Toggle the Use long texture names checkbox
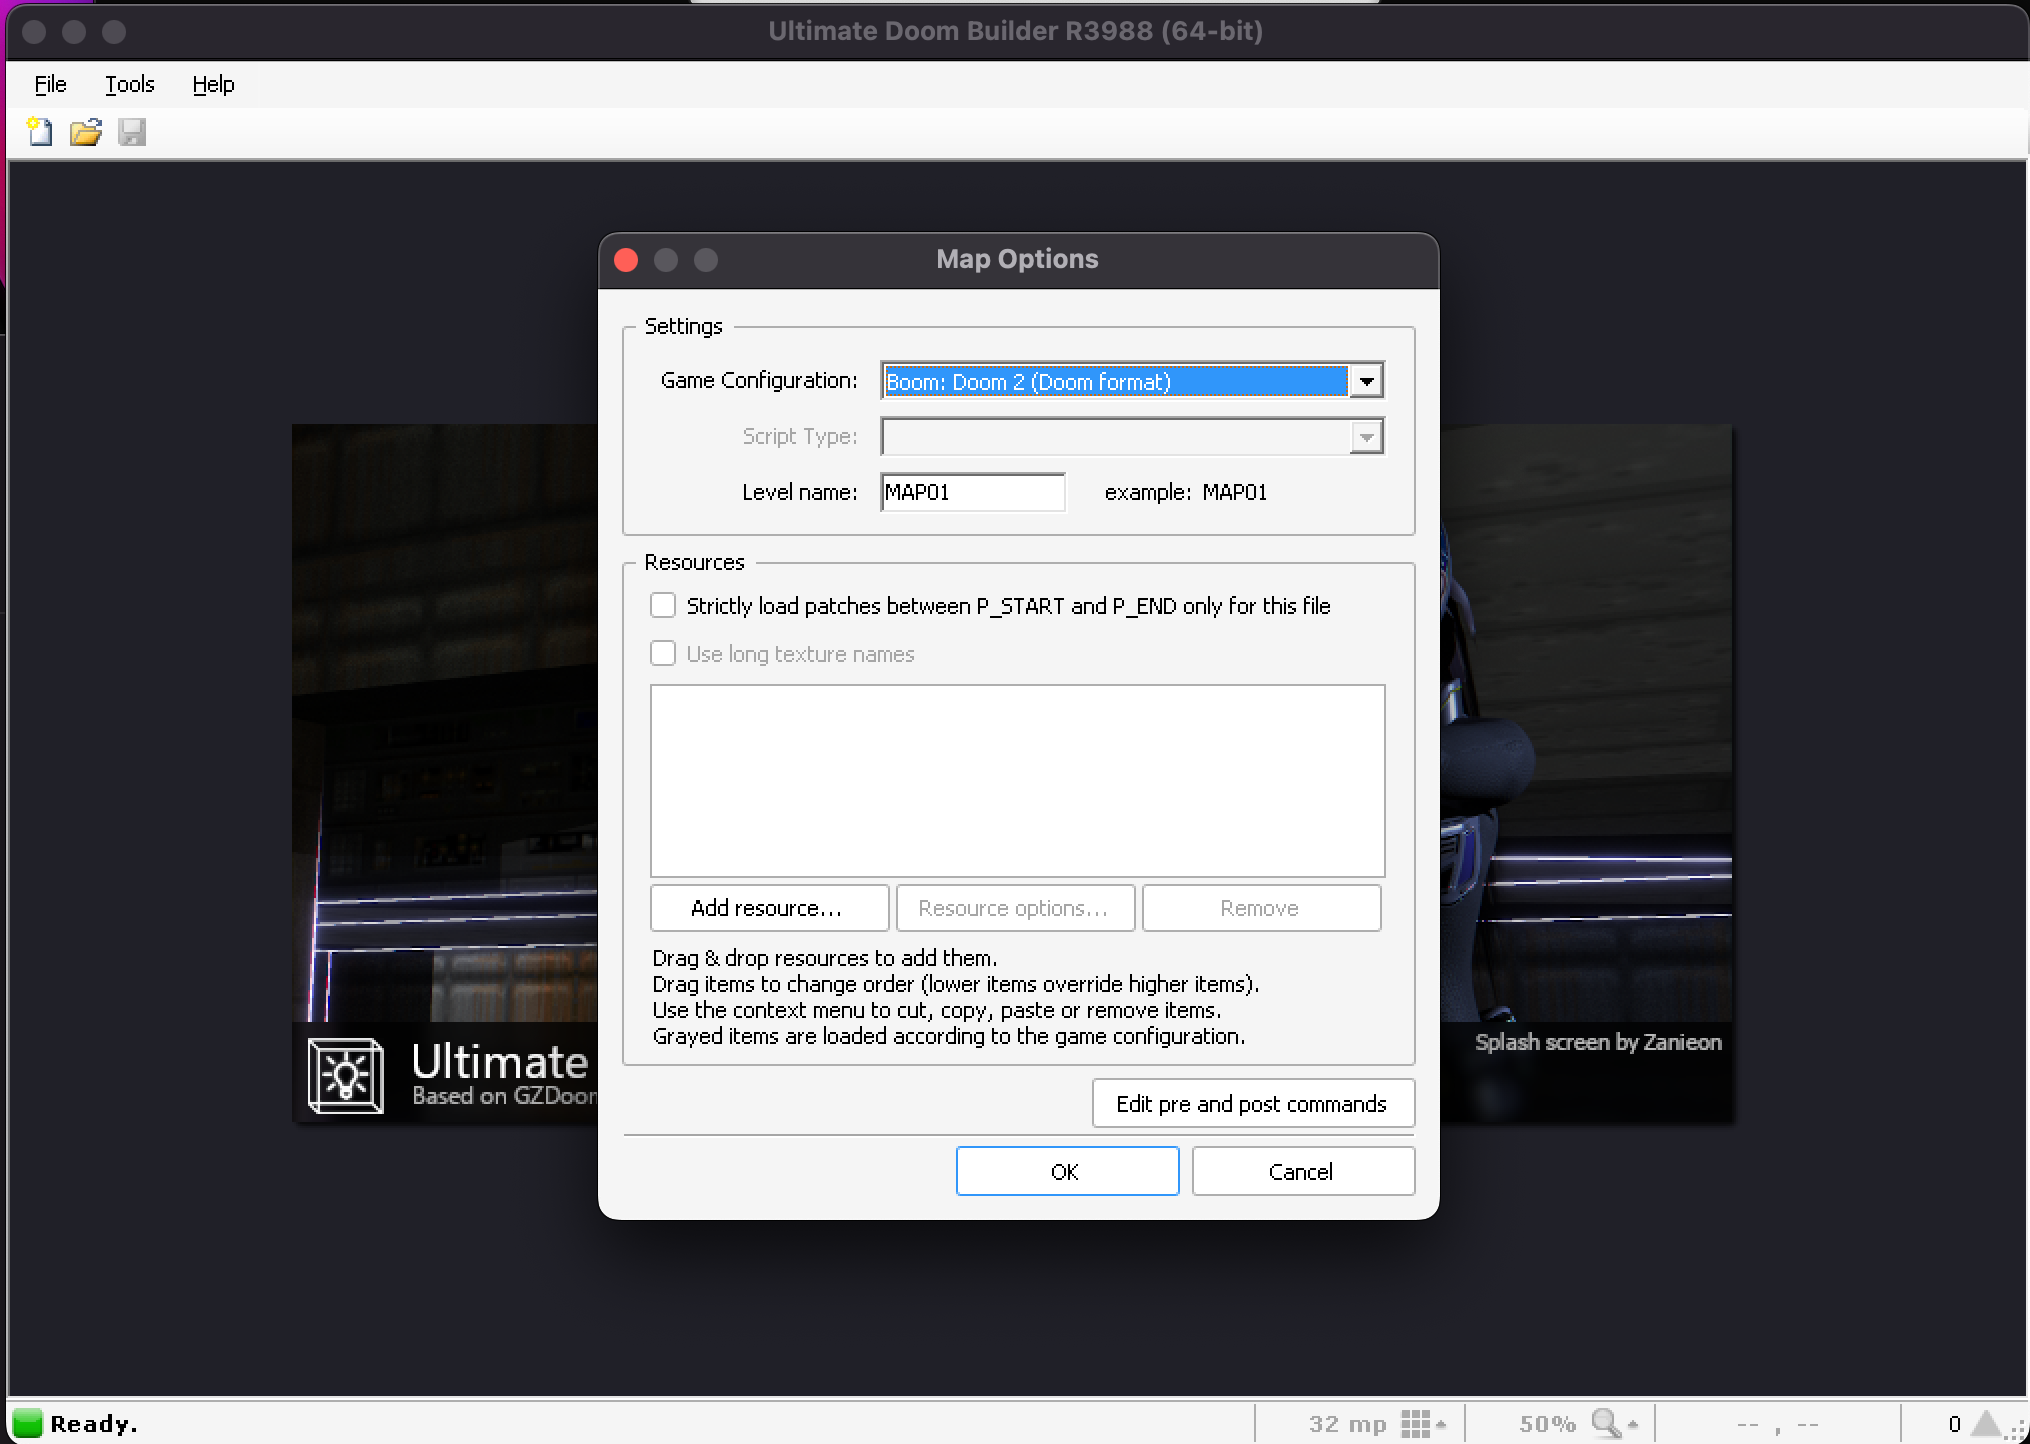 (663, 653)
